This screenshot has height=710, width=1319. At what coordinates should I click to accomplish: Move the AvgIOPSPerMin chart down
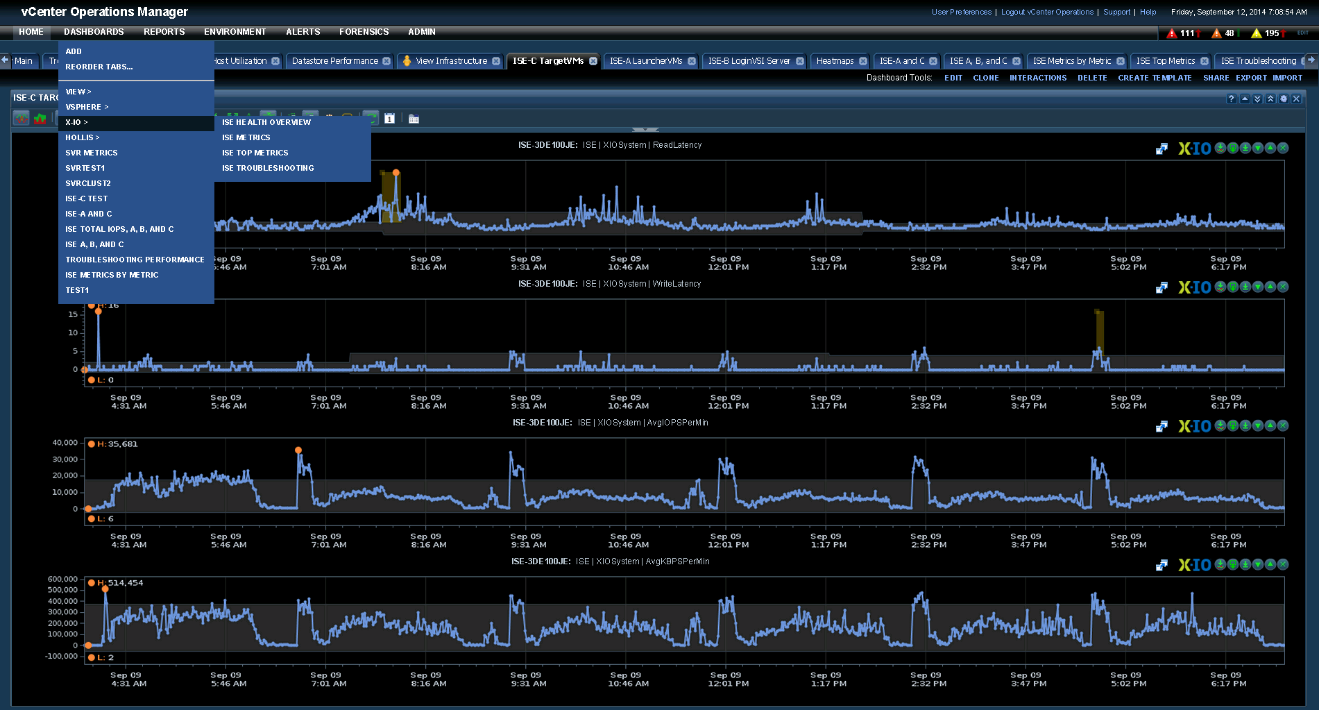1258,425
